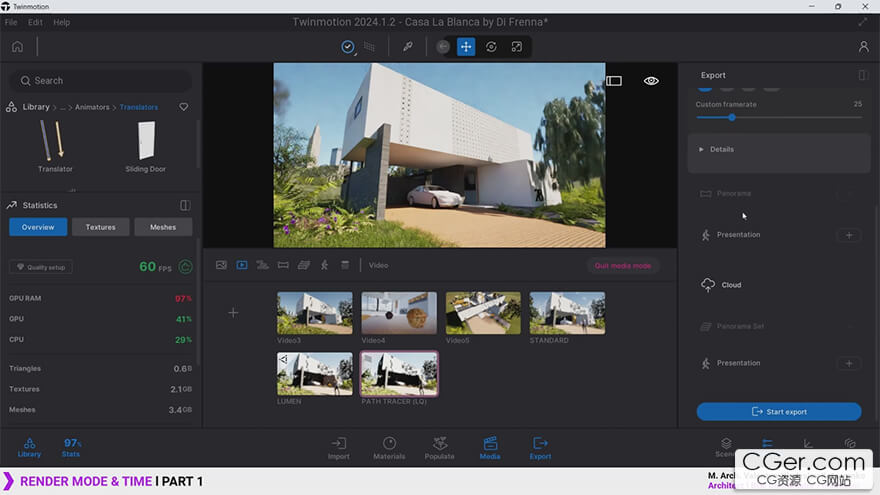The image size is (880, 495).
Task: Activate the Translate move gizmo tool
Action: (x=466, y=47)
